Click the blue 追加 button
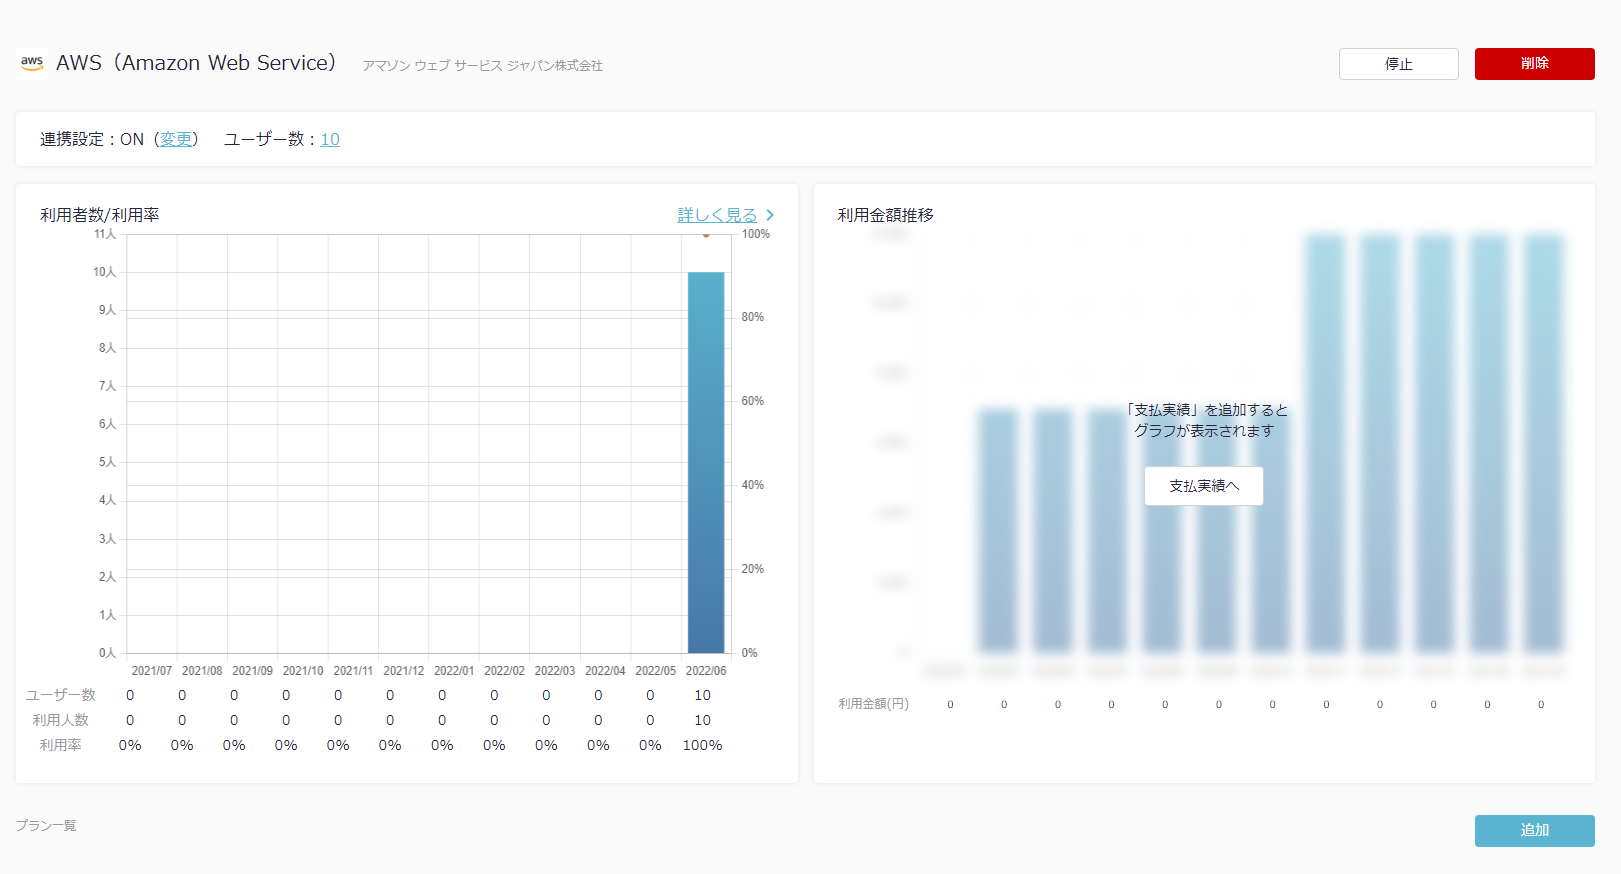 click(x=1534, y=830)
